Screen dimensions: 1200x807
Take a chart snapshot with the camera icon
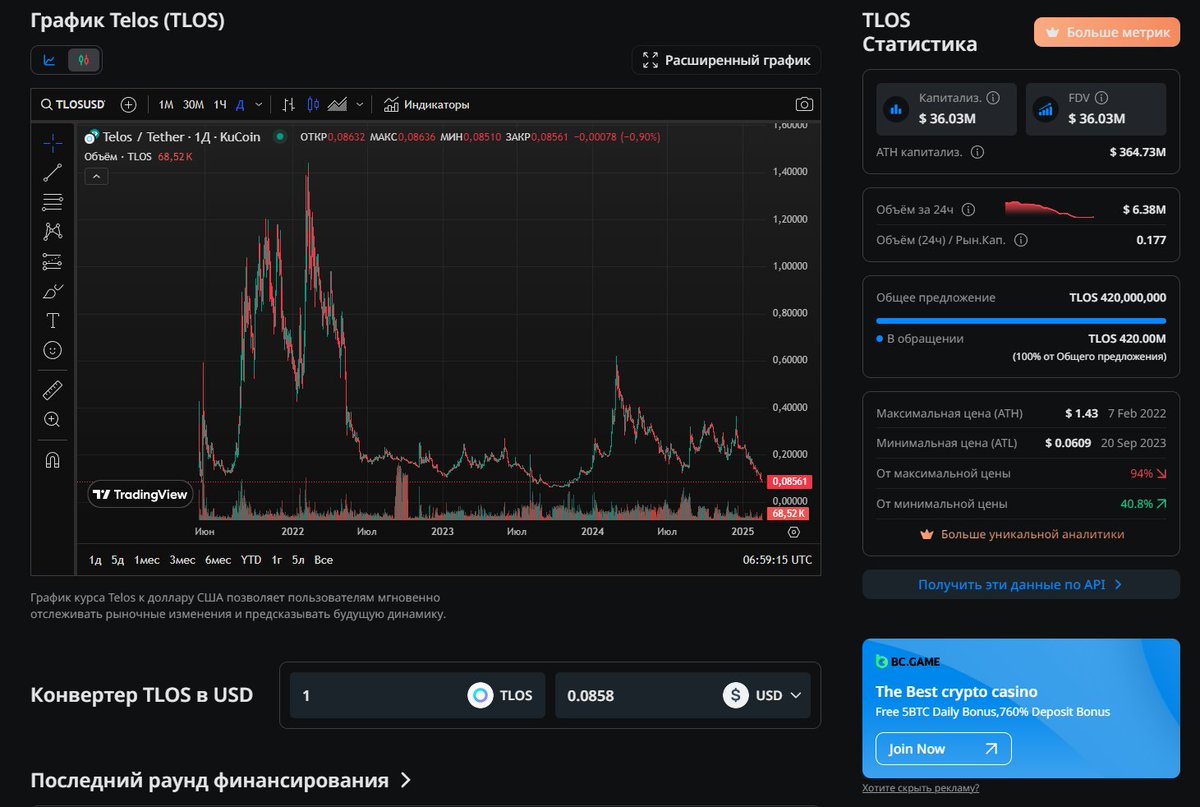tap(805, 103)
